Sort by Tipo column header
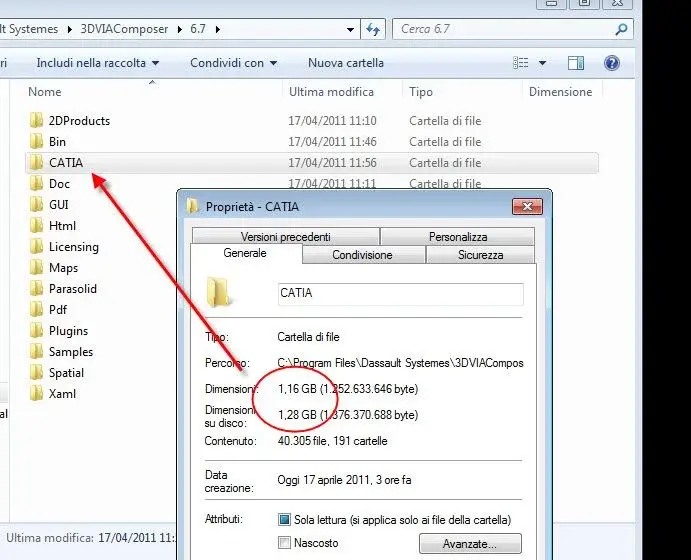This screenshot has width=691, height=560. pyautogui.click(x=421, y=92)
